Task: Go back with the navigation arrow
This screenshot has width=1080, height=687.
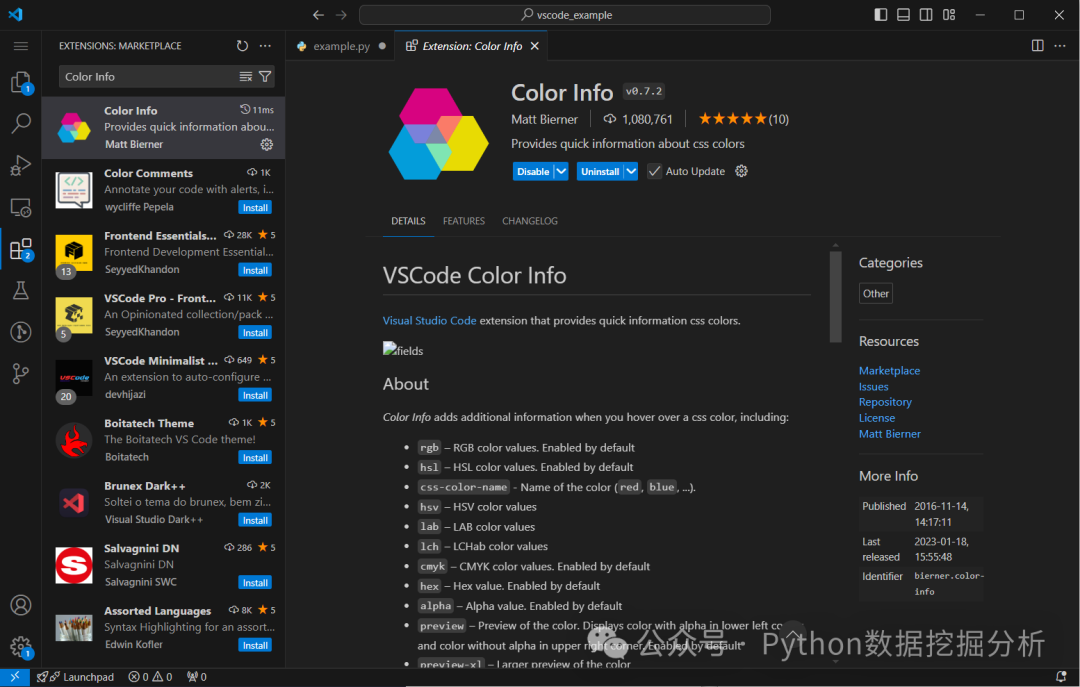Action: coord(318,14)
